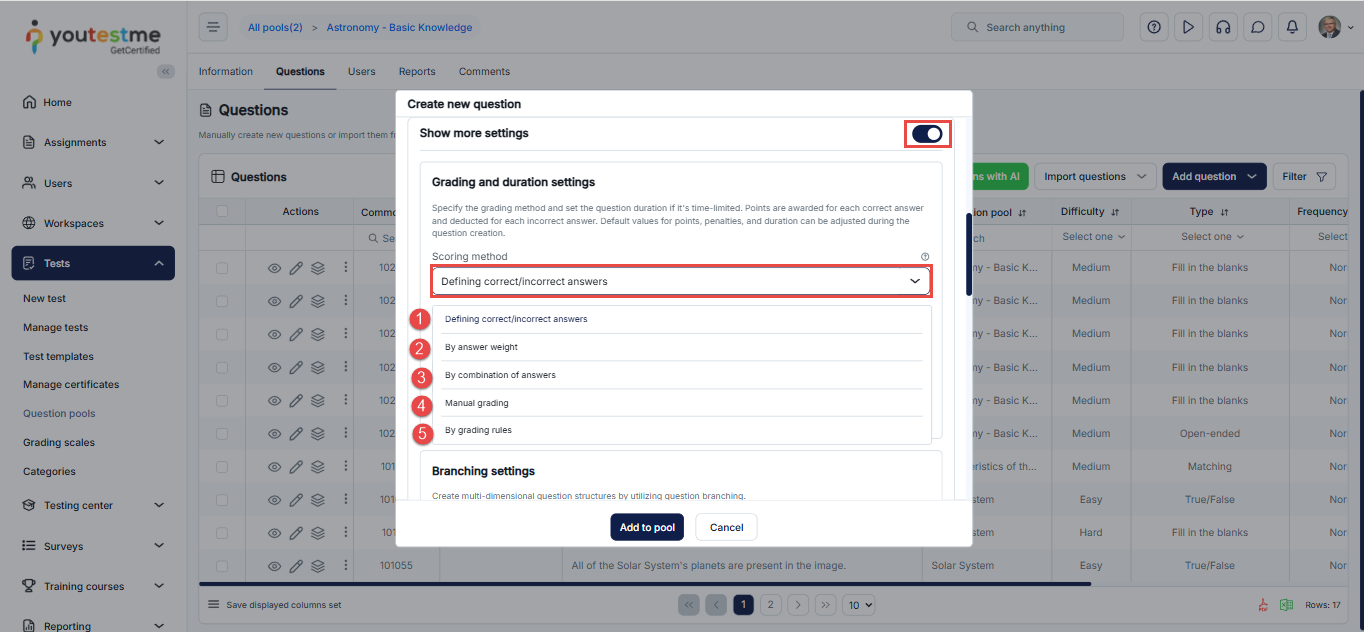Edit the Open-ended question with the pencil icon

[296, 434]
